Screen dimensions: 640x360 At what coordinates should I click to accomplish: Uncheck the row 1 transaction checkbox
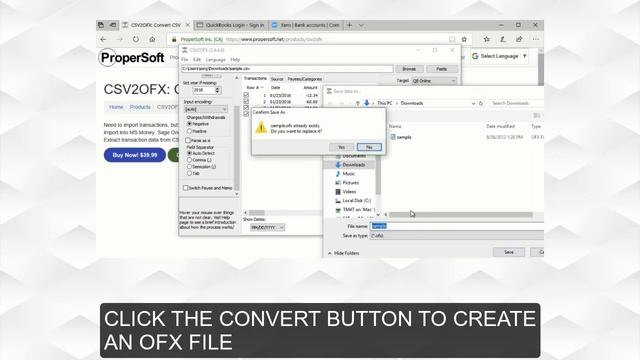tap(246, 95)
